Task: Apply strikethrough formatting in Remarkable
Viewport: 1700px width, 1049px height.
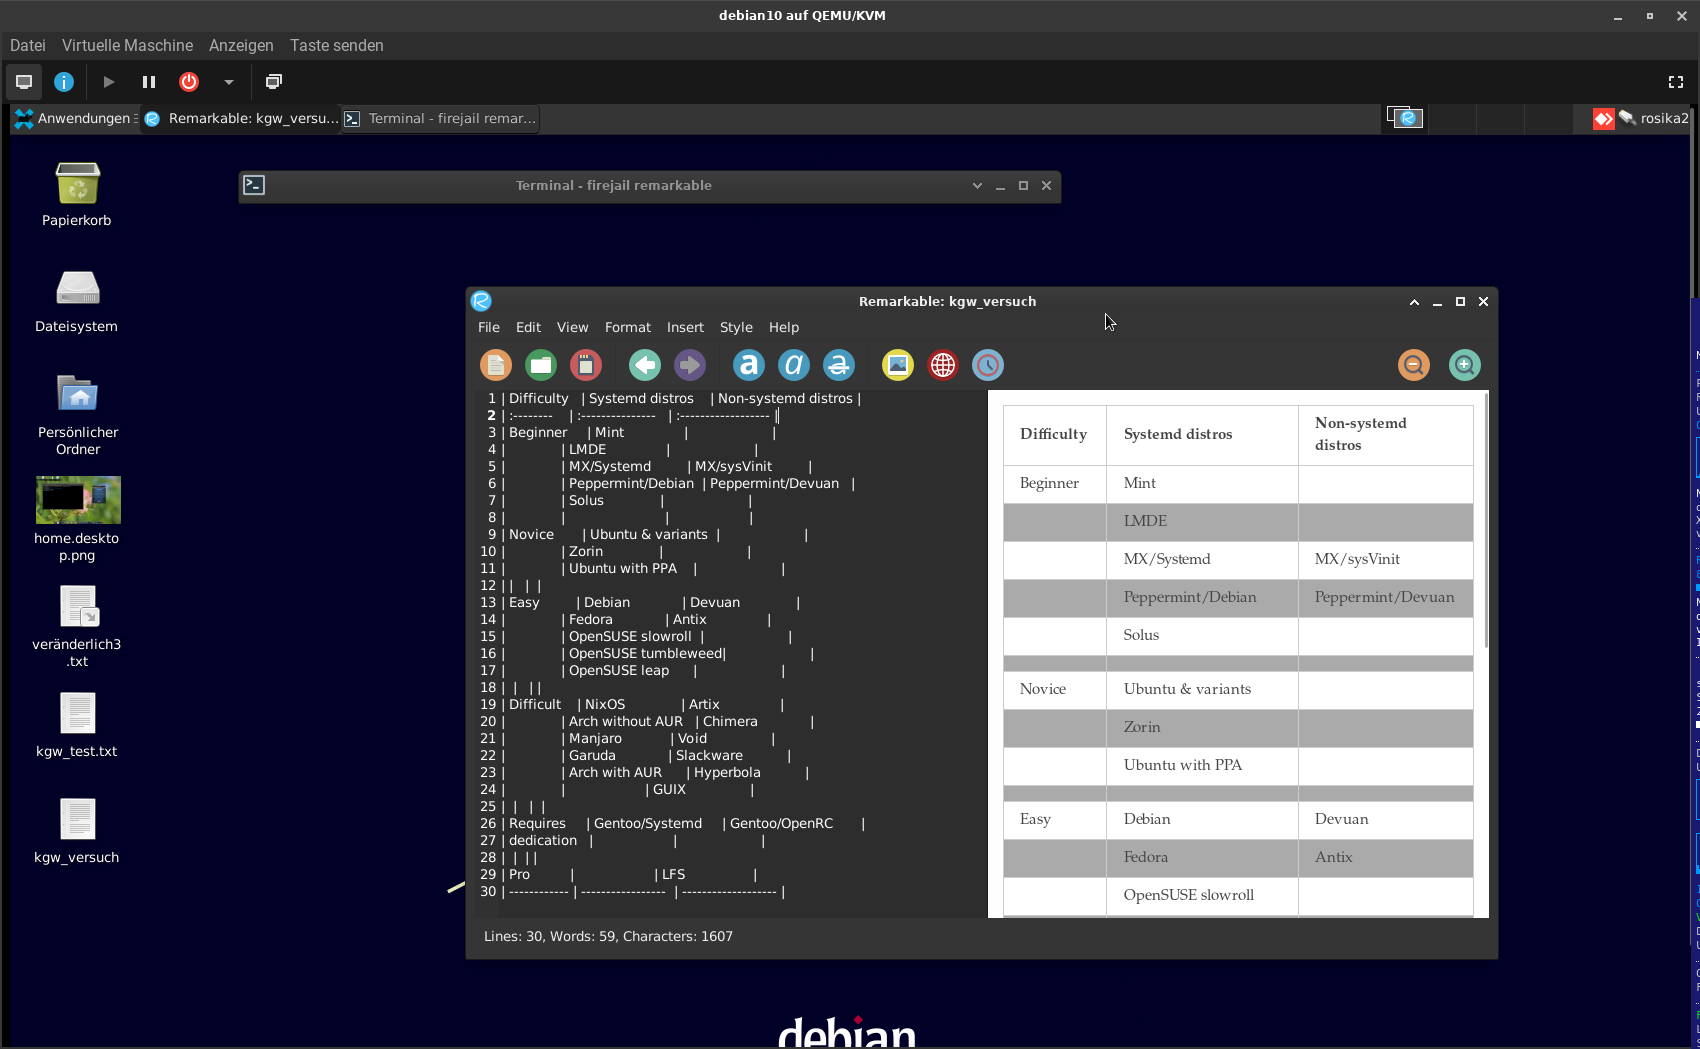Action: (839, 365)
